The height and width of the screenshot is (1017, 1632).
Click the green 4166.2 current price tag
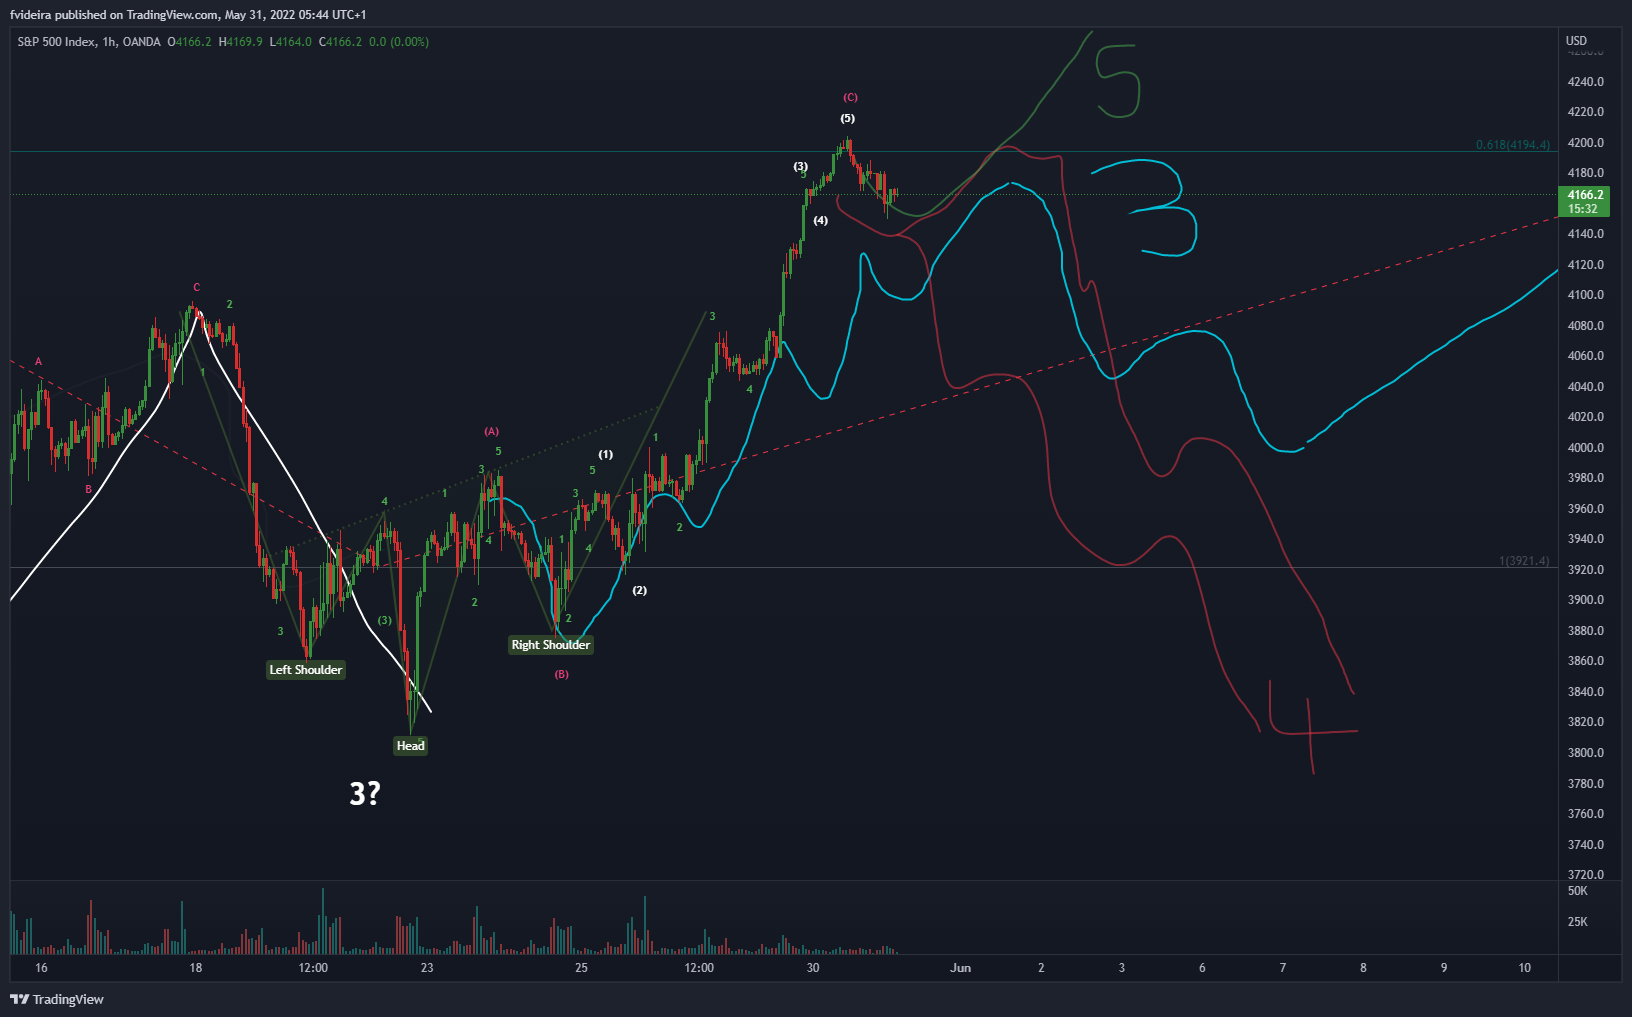(x=1584, y=202)
